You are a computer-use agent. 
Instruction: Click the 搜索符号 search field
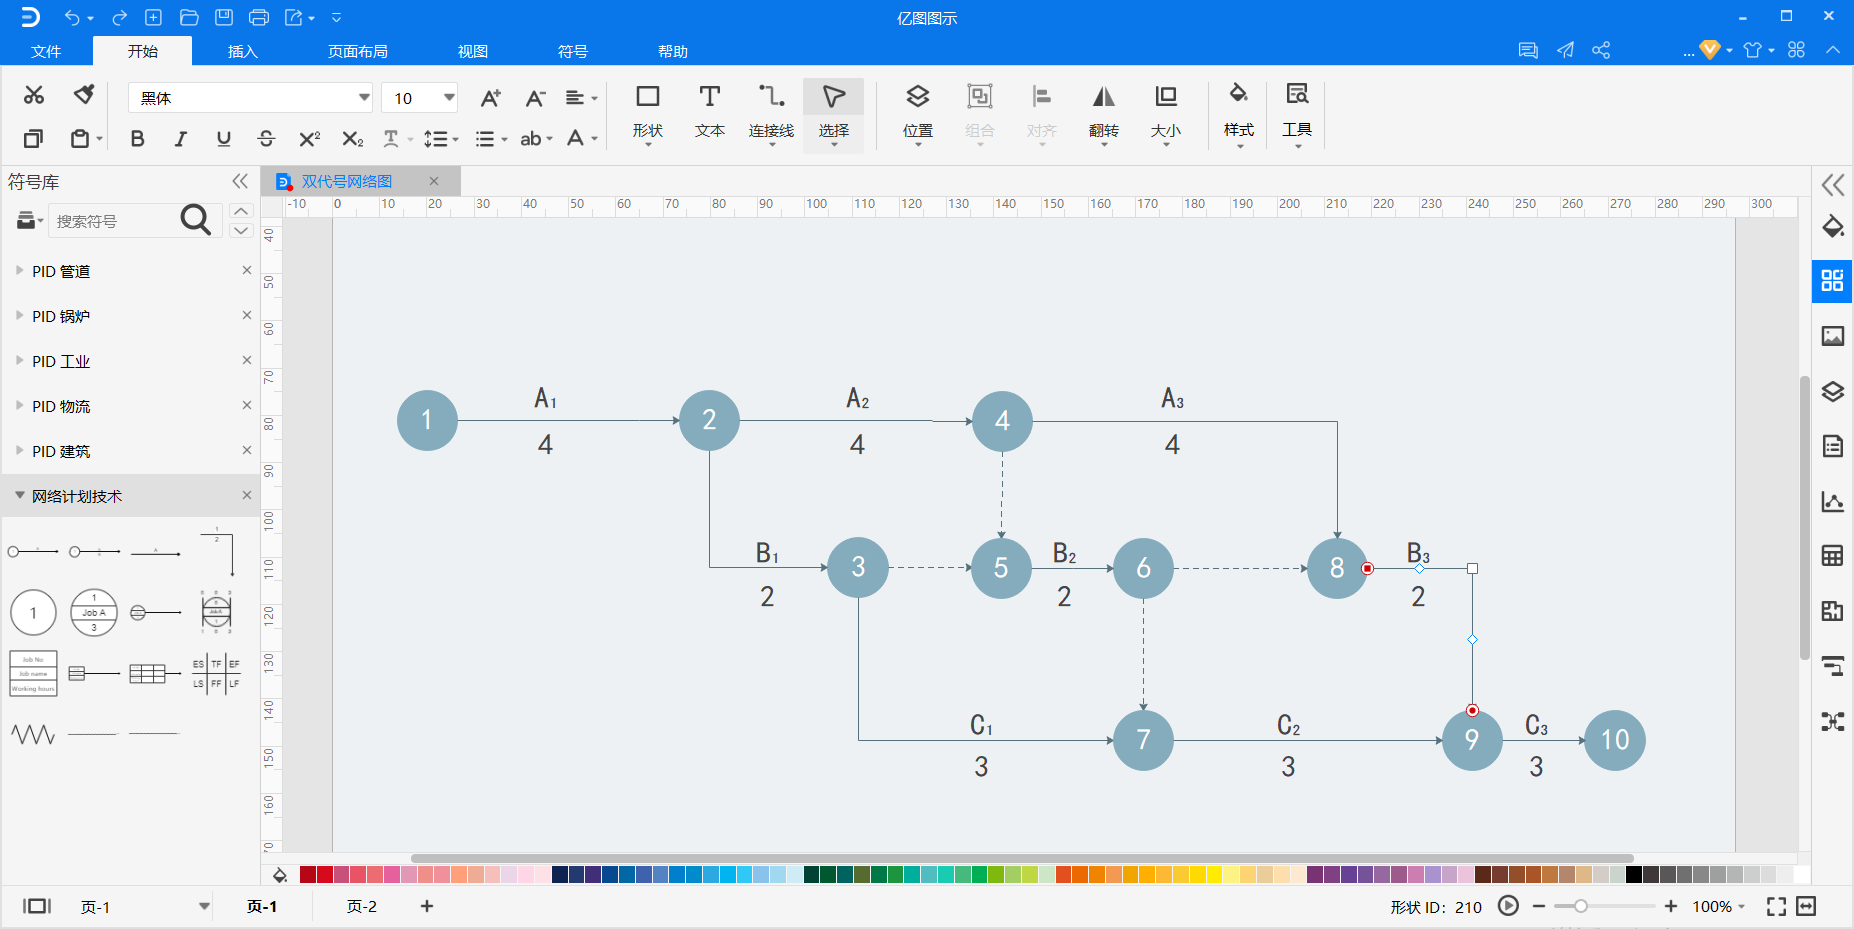(x=114, y=221)
